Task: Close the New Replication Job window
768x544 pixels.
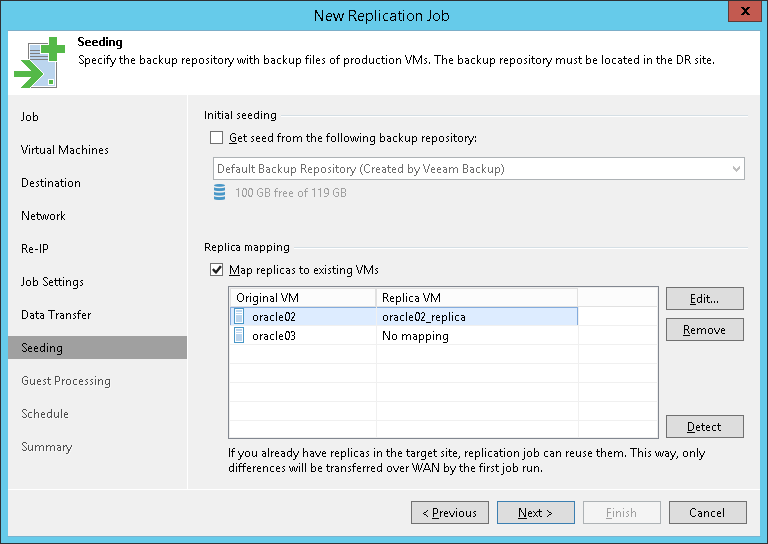Action: pos(741,14)
